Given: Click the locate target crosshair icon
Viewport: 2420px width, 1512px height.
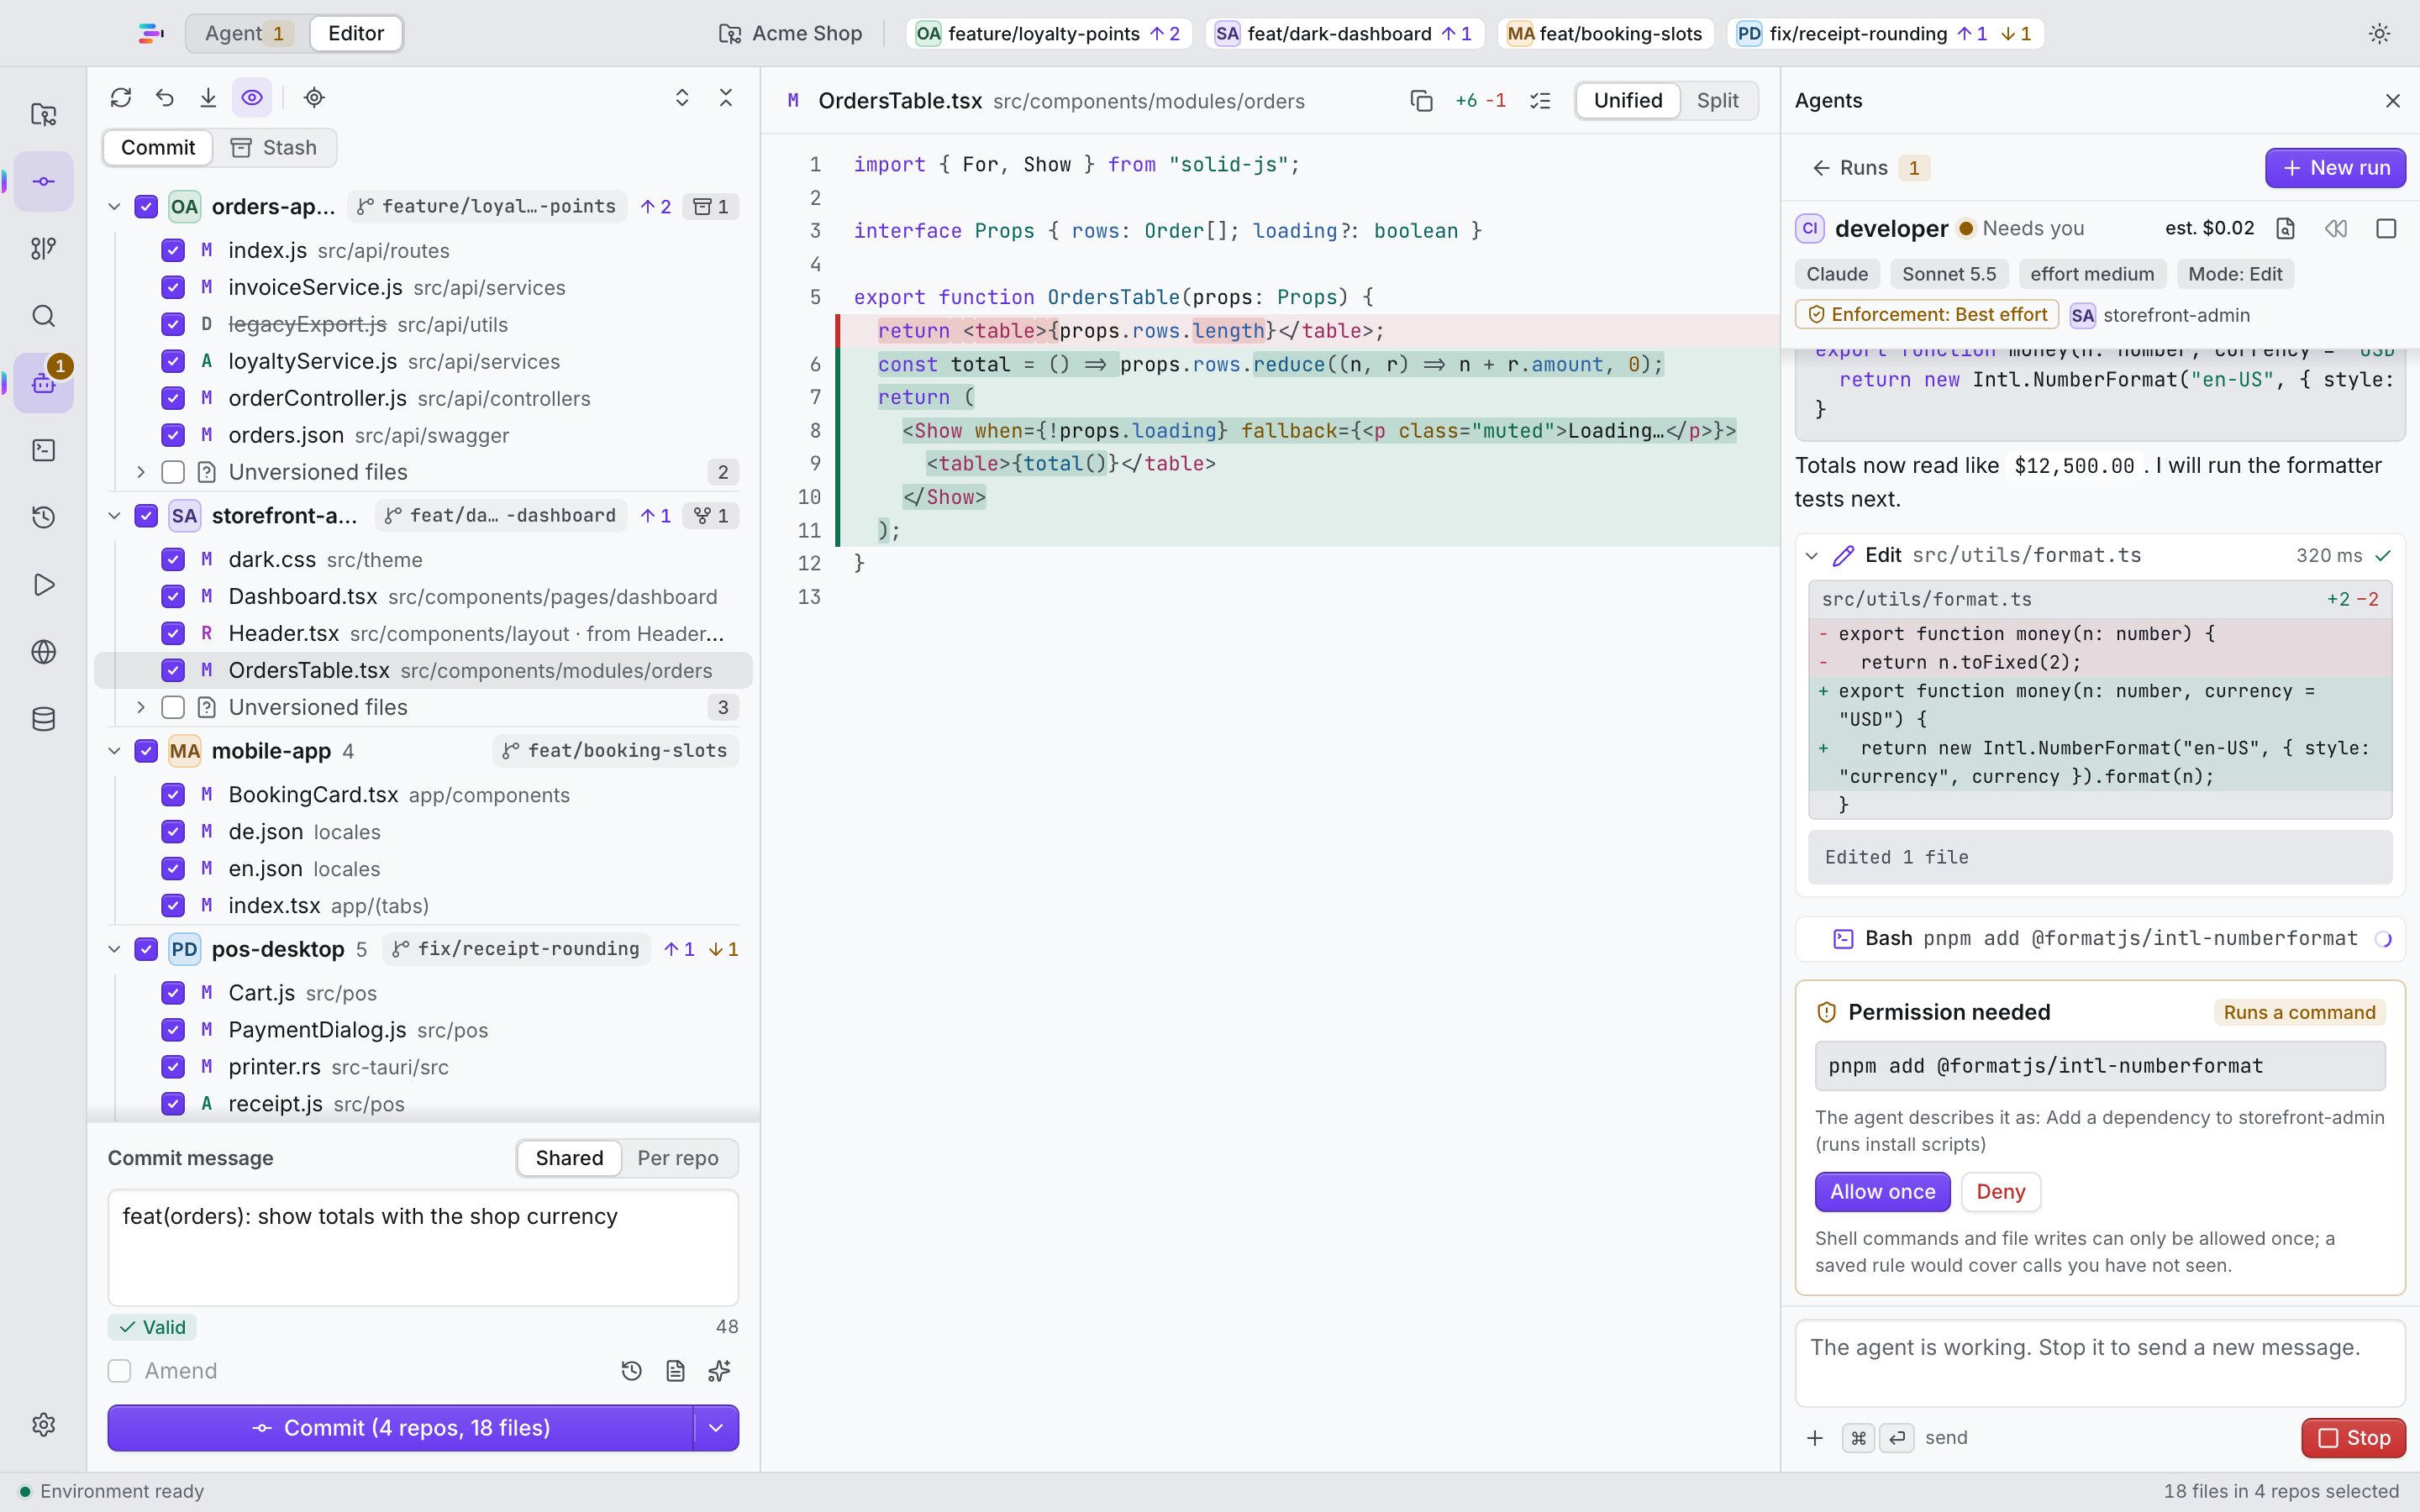Looking at the screenshot, I should point(314,97).
